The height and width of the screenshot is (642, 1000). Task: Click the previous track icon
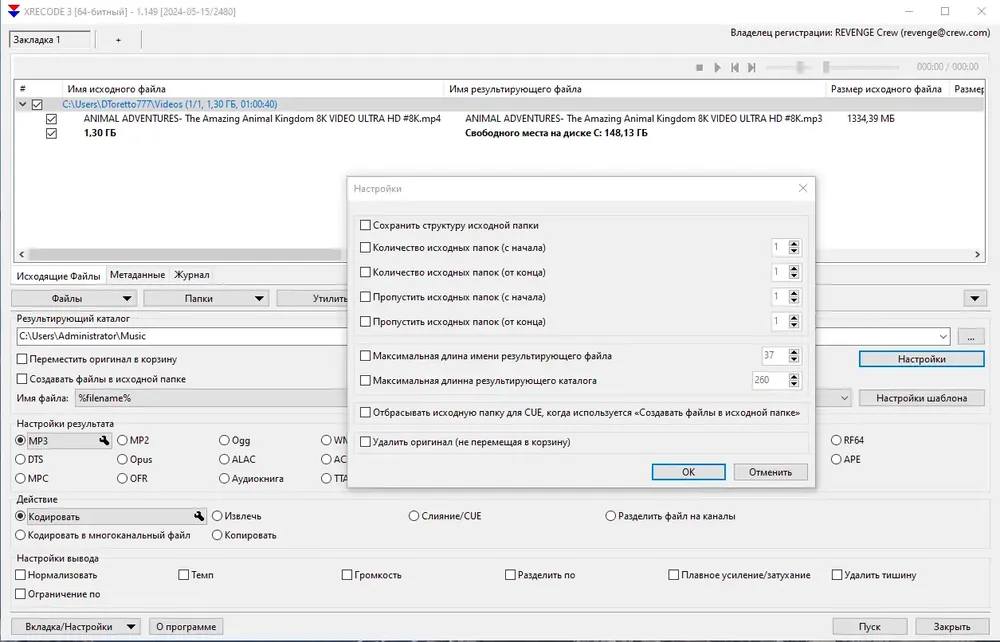click(735, 67)
